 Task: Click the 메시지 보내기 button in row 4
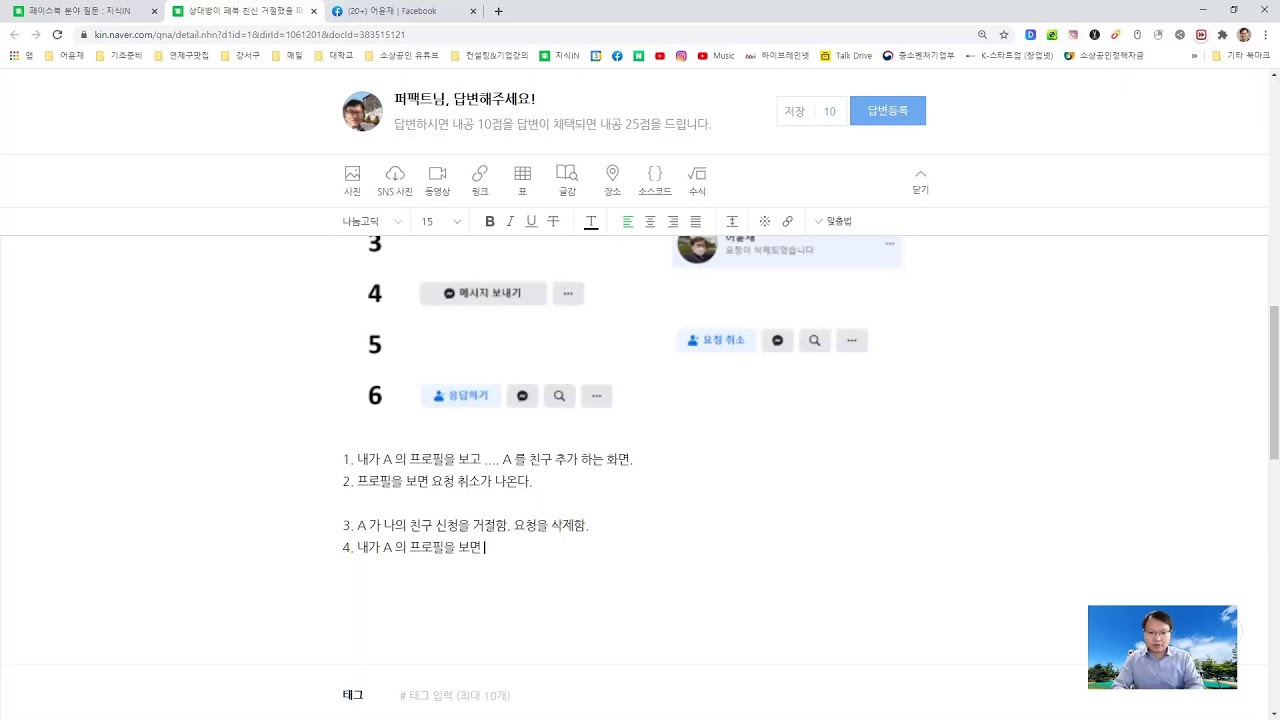pyautogui.click(x=483, y=293)
